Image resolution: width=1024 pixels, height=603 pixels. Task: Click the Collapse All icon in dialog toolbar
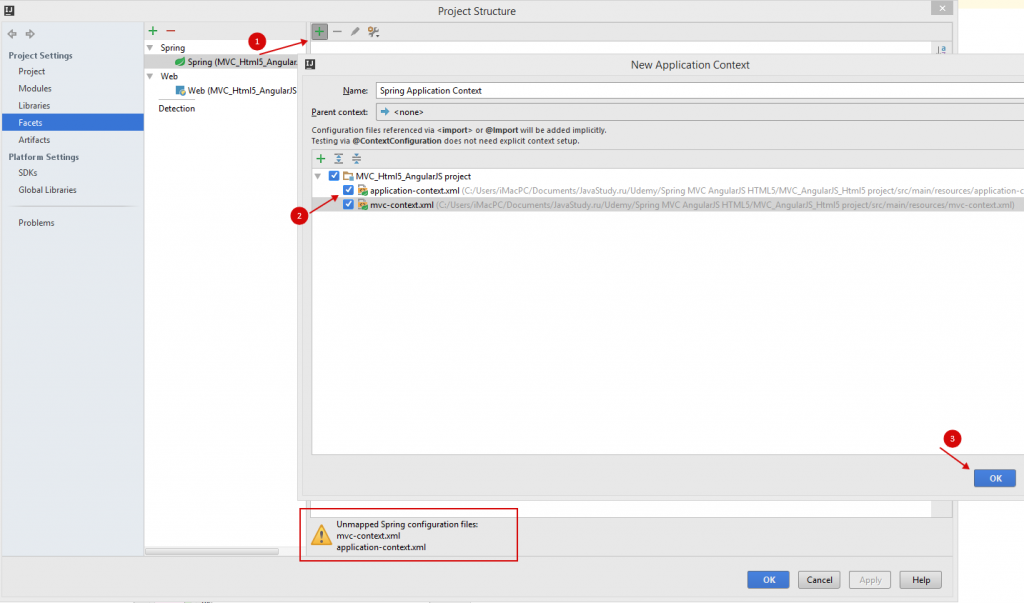click(x=355, y=159)
